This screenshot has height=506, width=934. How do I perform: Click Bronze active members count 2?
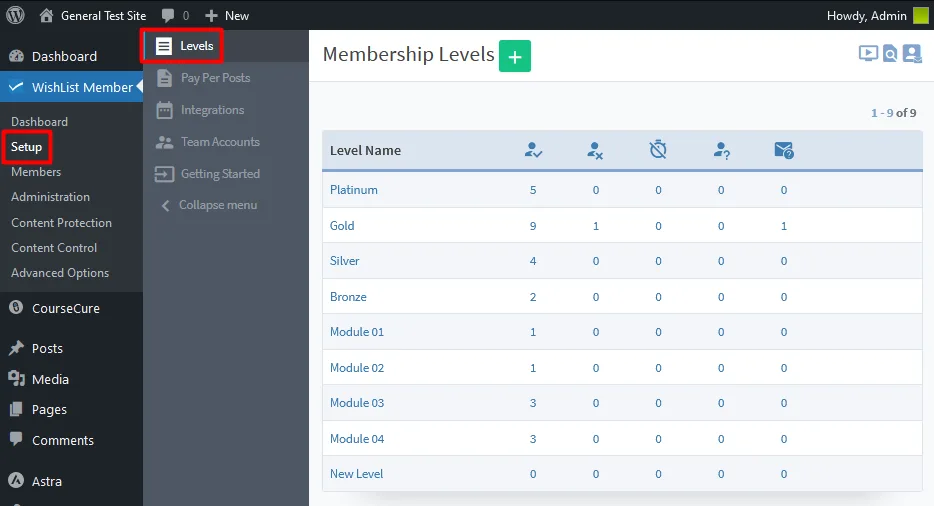(x=533, y=297)
